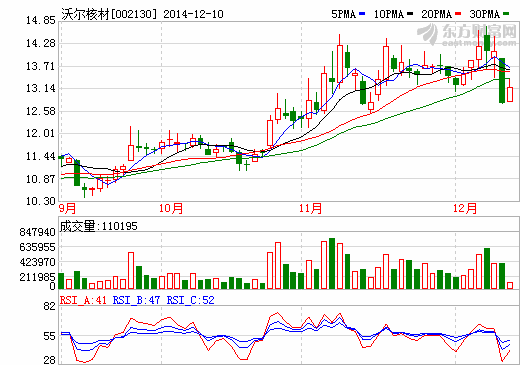The width and height of the screenshot is (520, 365).
Task: Click the date 2014-12-10 in the title
Action: [193, 14]
